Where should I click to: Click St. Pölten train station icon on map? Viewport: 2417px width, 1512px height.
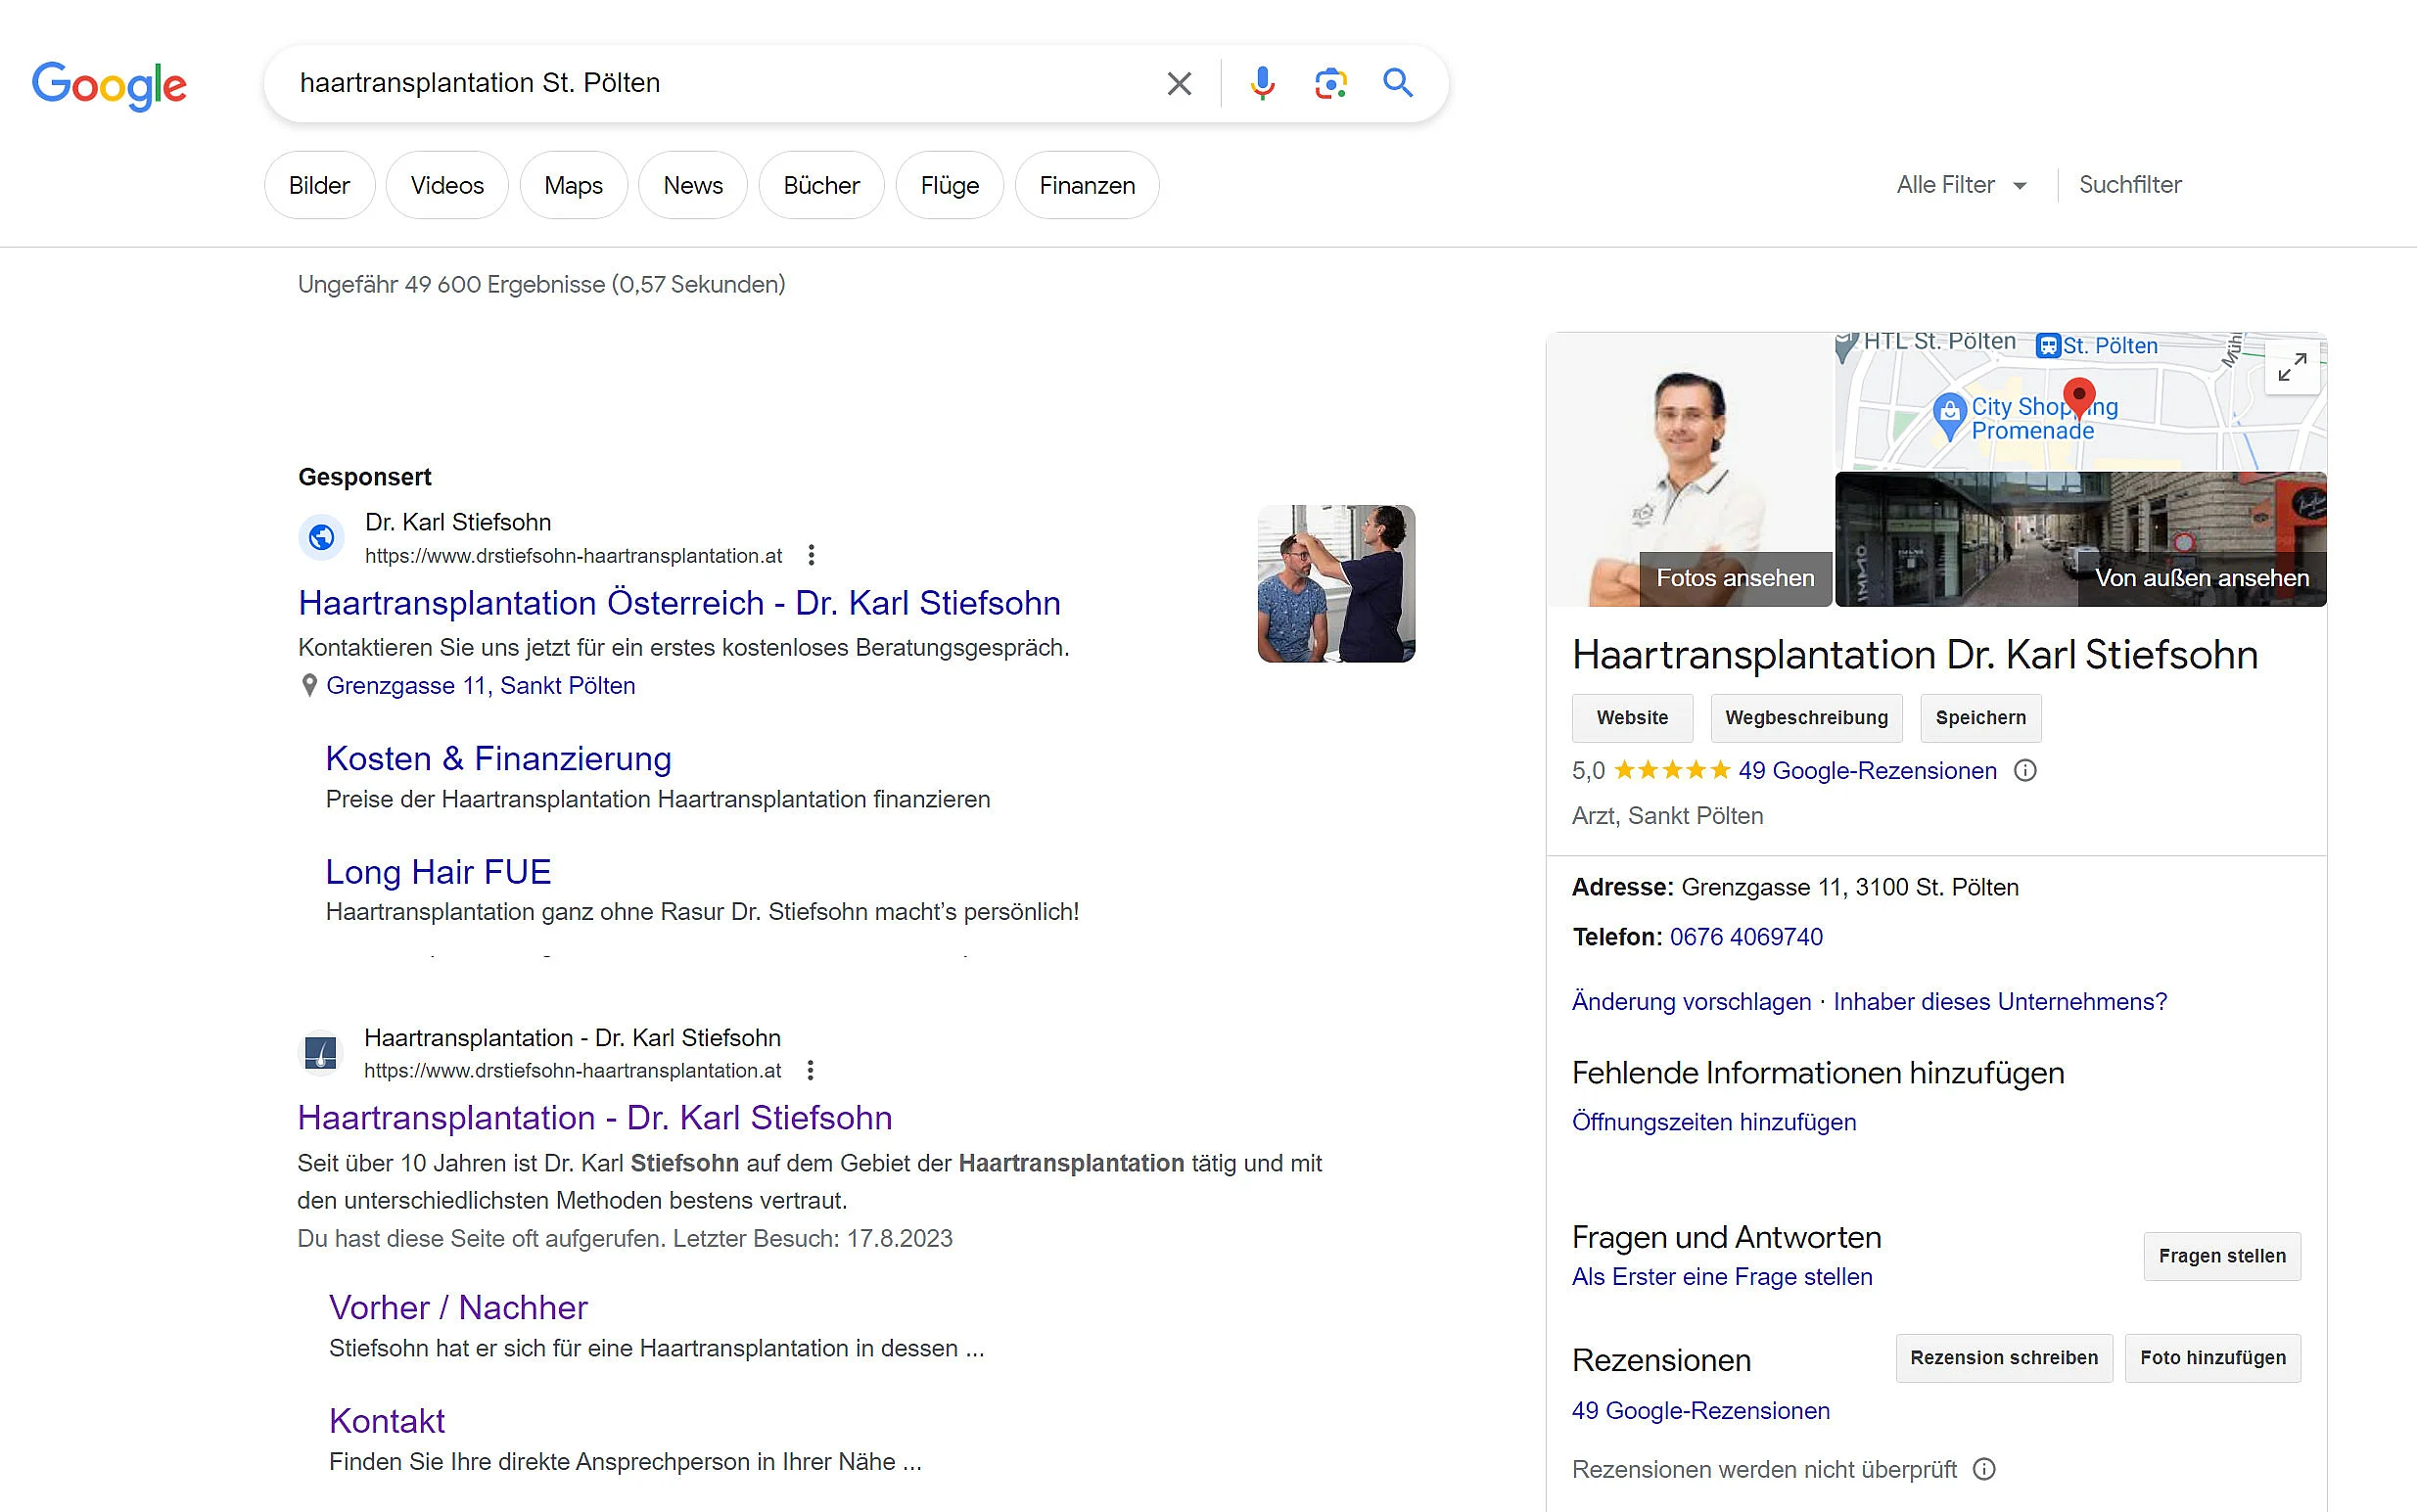2048,346
